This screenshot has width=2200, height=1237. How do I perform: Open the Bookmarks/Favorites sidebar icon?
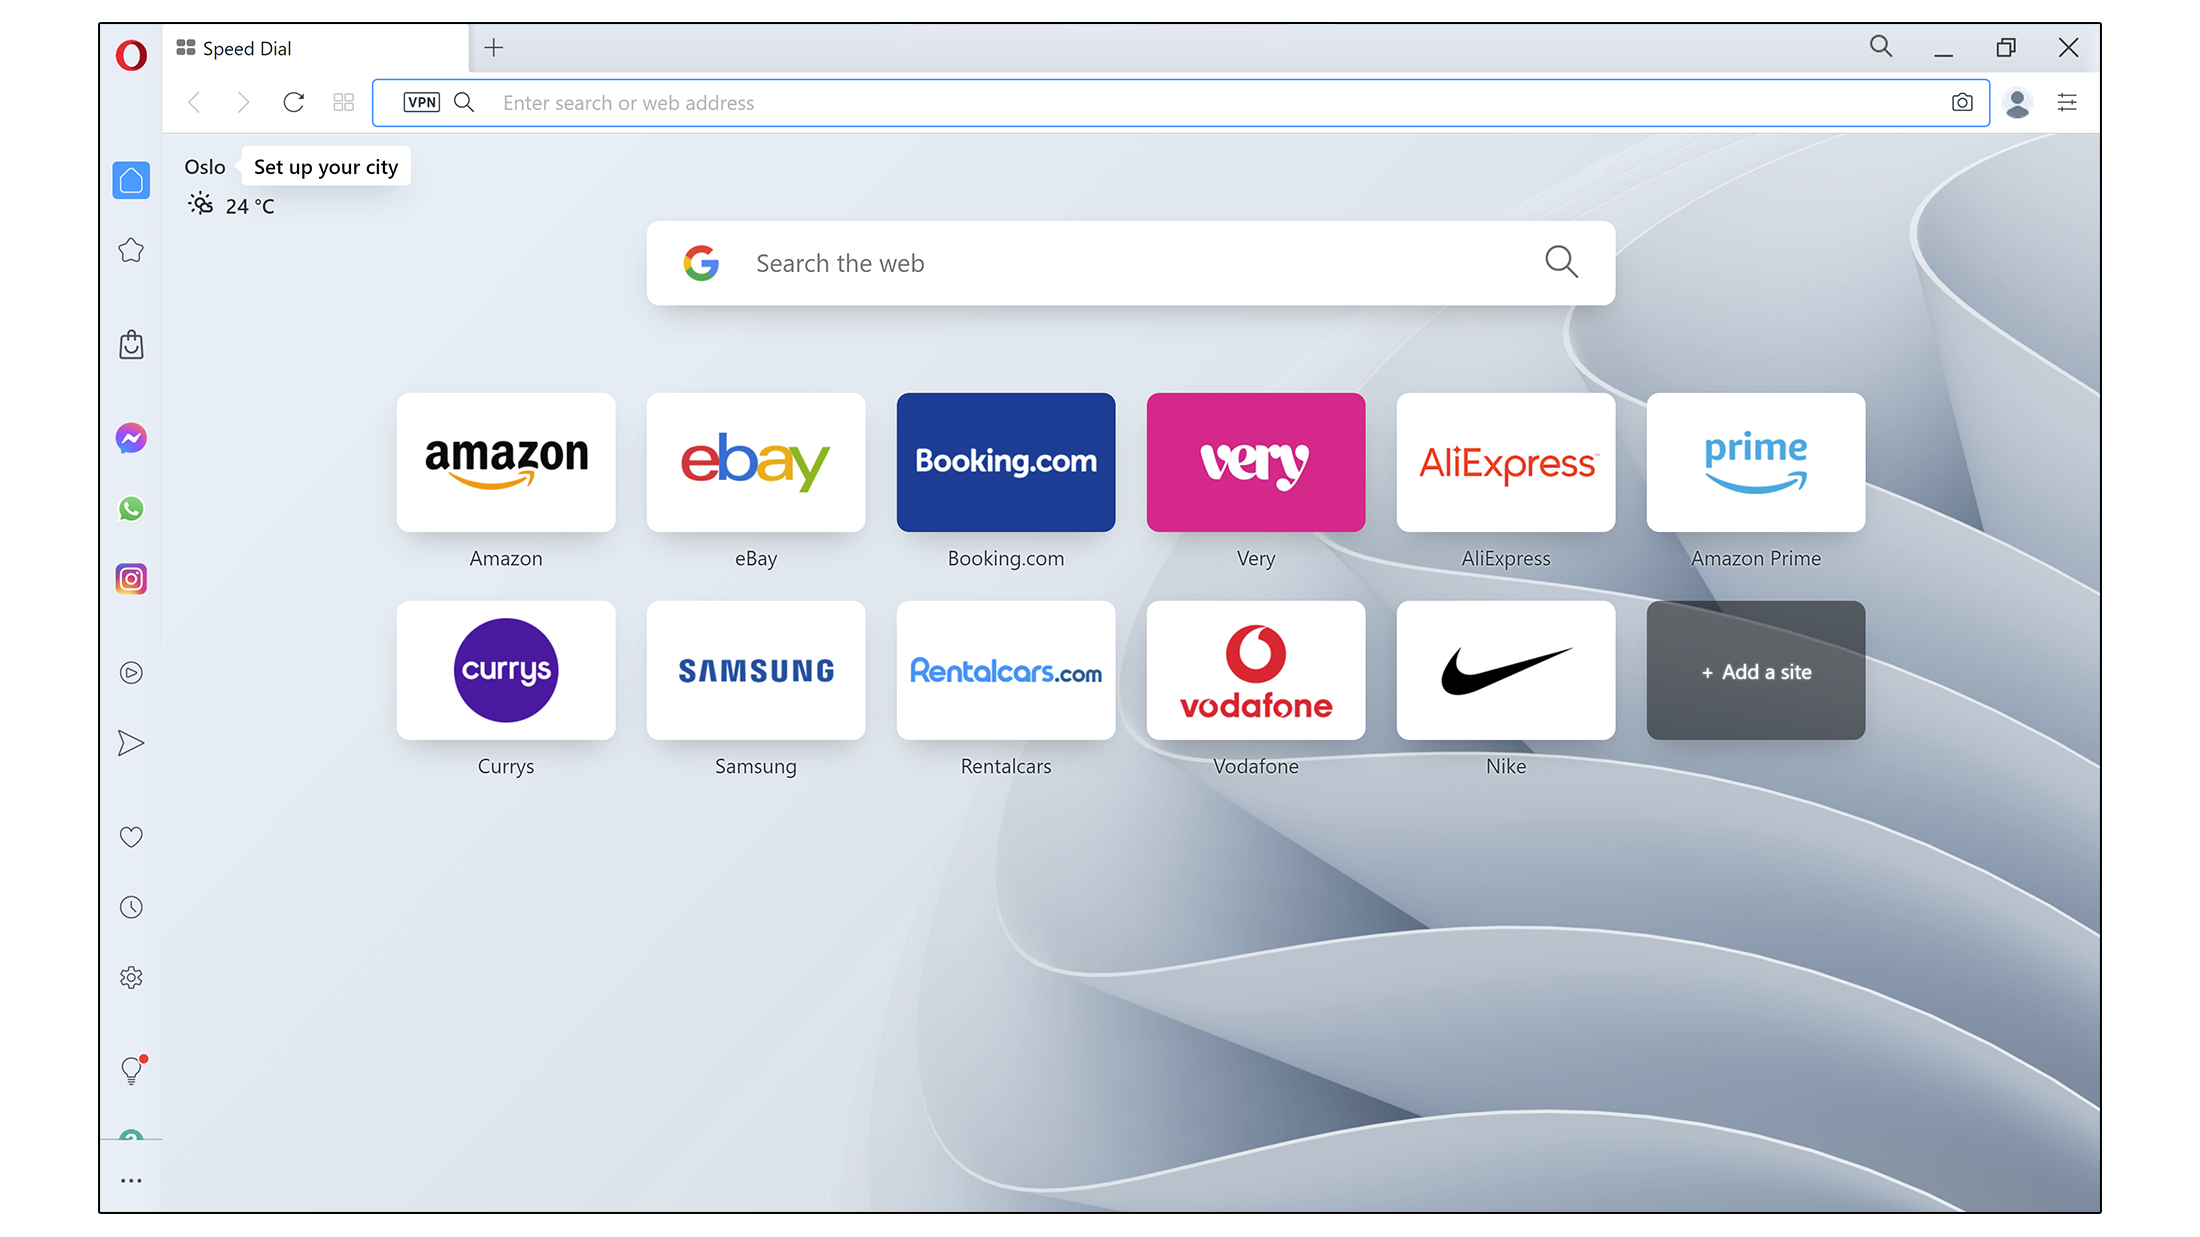[133, 248]
